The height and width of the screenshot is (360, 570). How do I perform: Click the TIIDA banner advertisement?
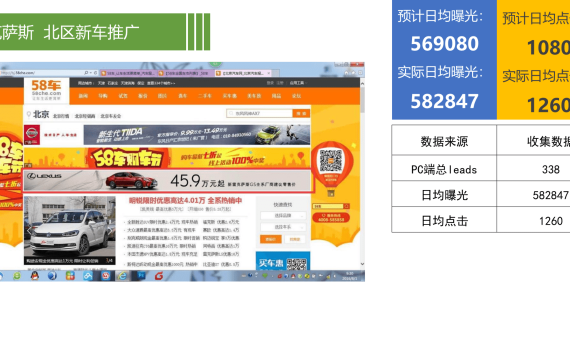click(197, 135)
